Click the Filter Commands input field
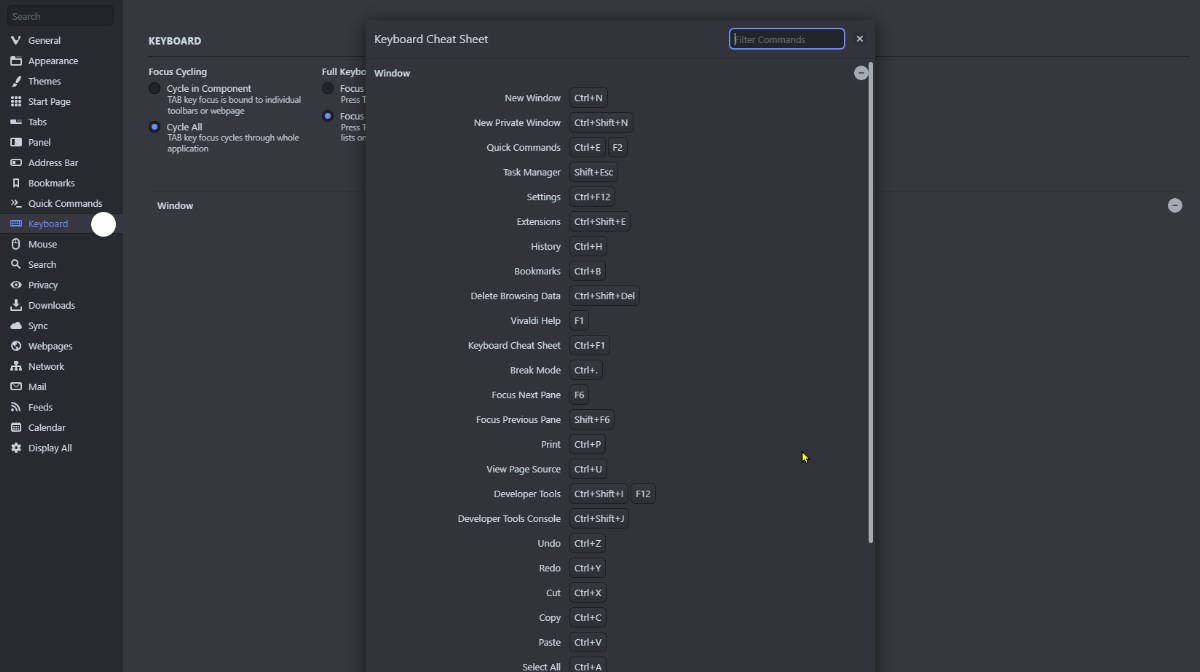1200x672 pixels. click(x=787, y=39)
